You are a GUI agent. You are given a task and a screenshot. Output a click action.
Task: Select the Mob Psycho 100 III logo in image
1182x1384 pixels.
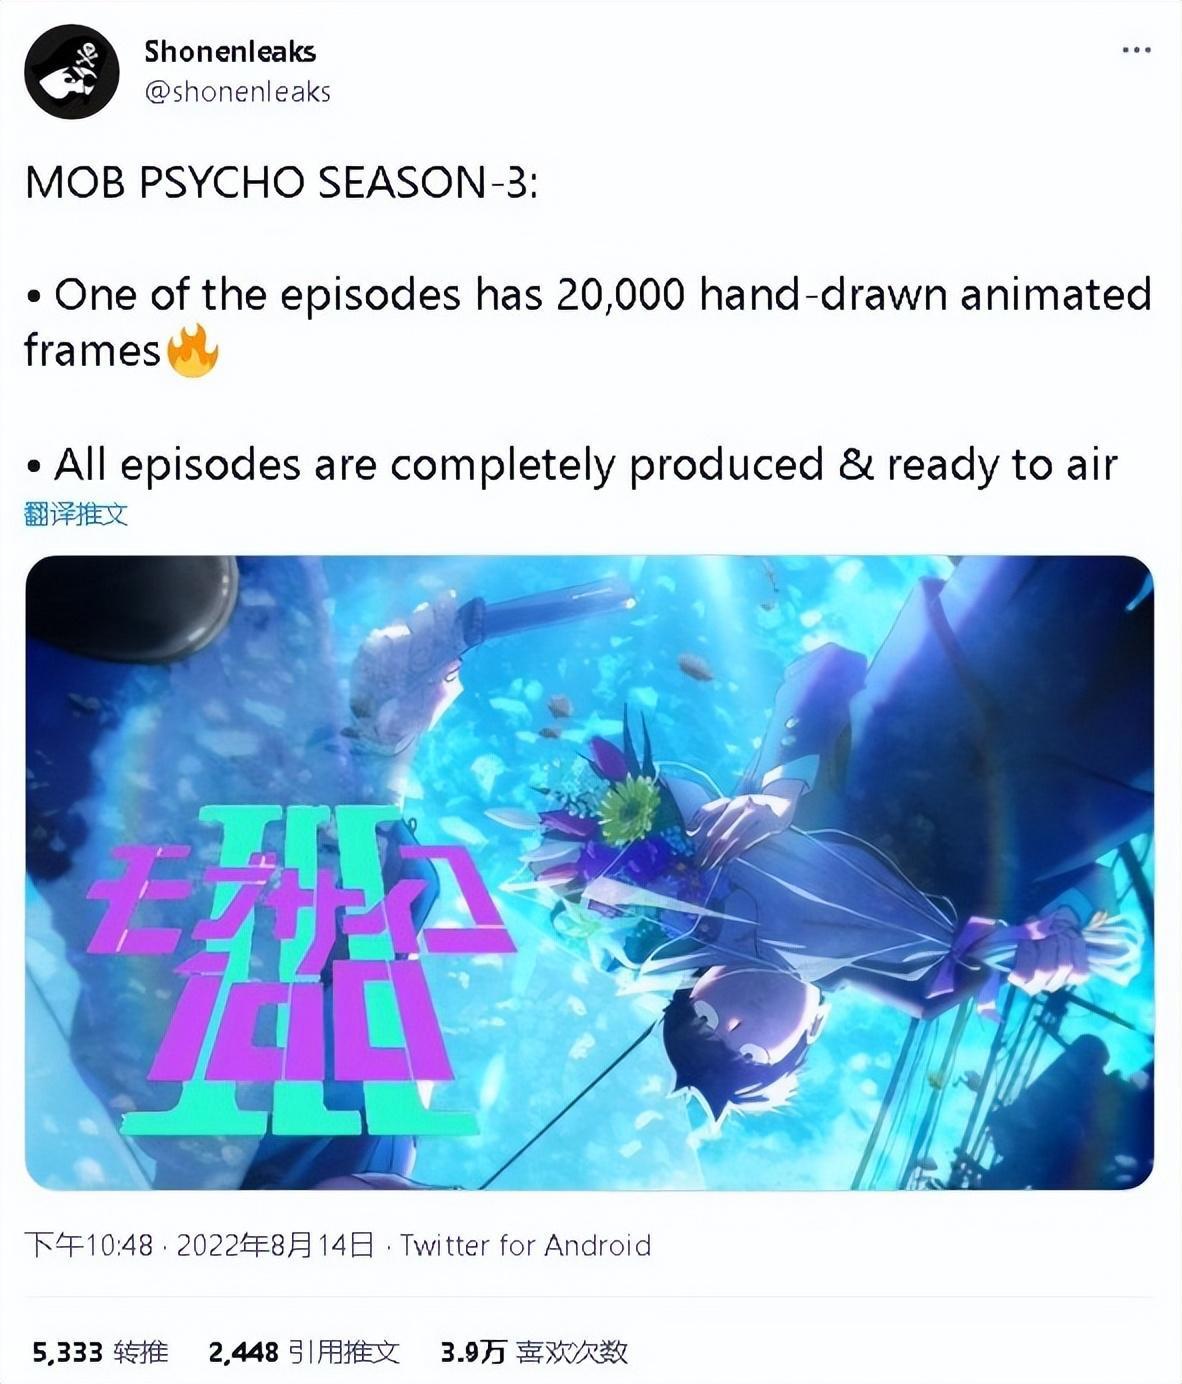tap(300, 972)
